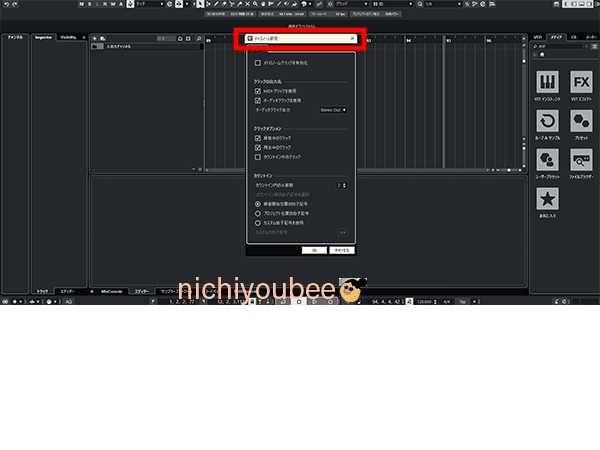Open the Loops & Samples tile
This screenshot has width=600, height=450.
click(x=547, y=121)
